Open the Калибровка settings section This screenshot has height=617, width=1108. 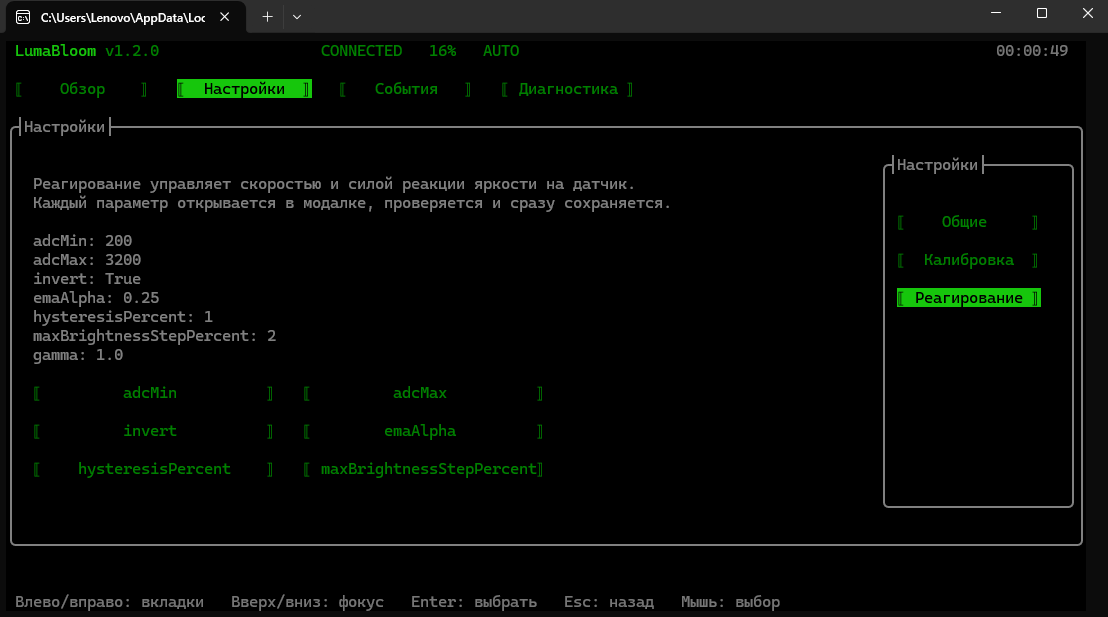[x=968, y=260]
